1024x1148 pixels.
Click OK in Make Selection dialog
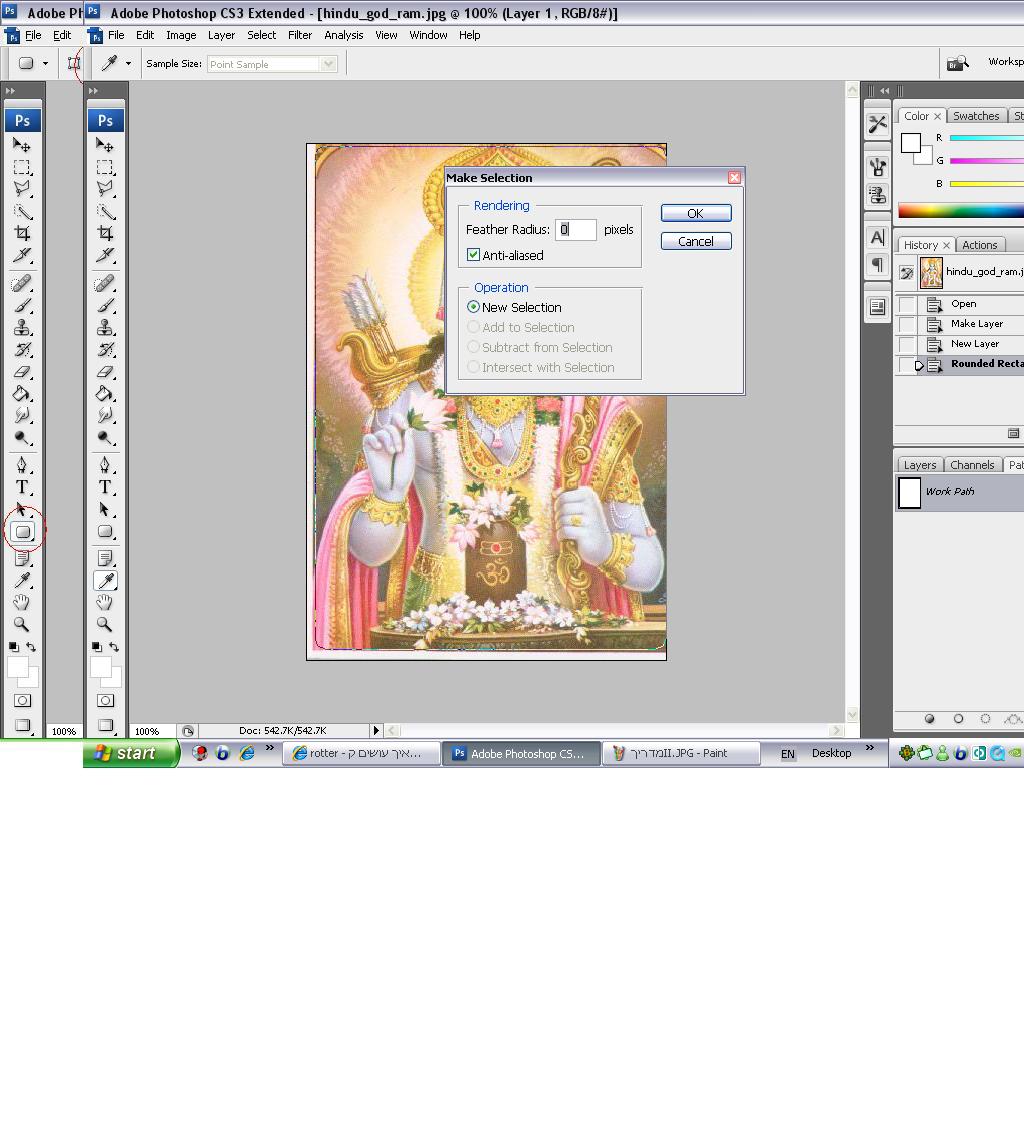(x=695, y=213)
